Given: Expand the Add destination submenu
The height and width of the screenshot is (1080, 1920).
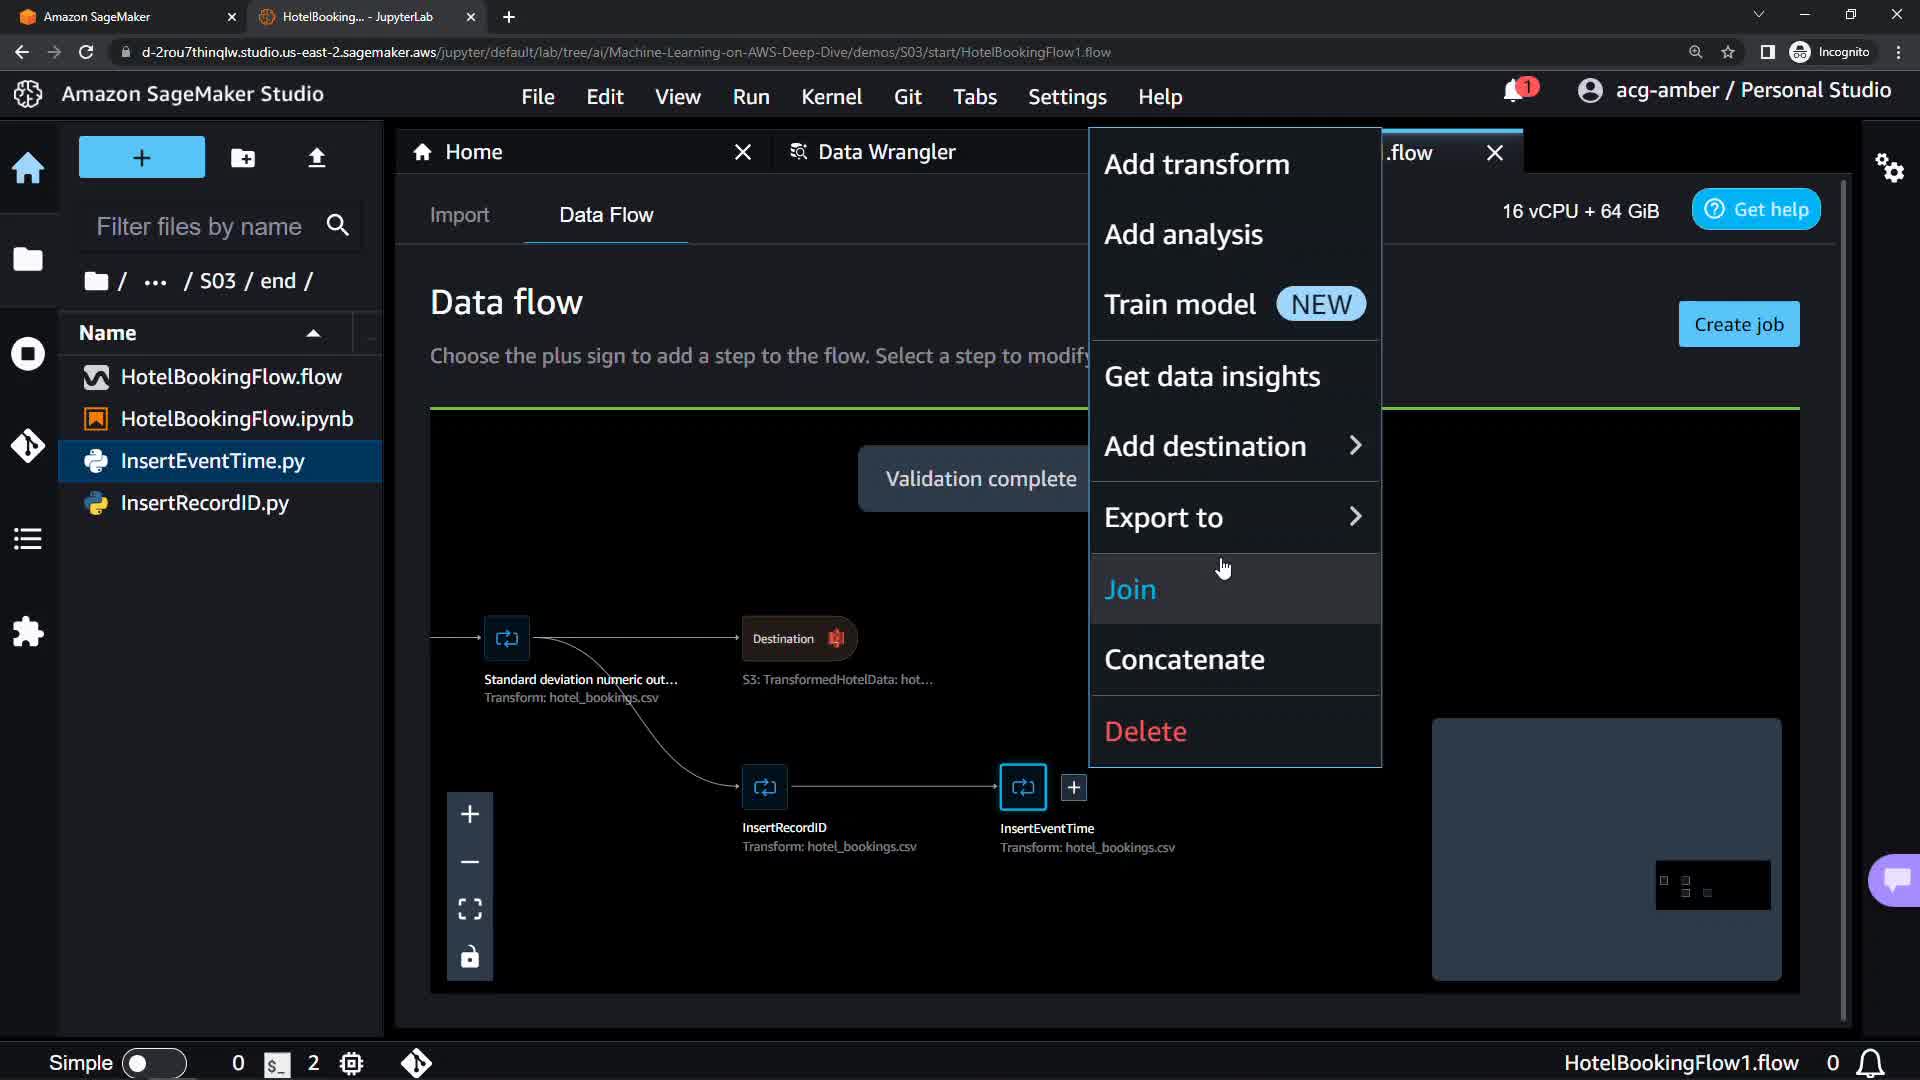Looking at the screenshot, I should click(1234, 446).
